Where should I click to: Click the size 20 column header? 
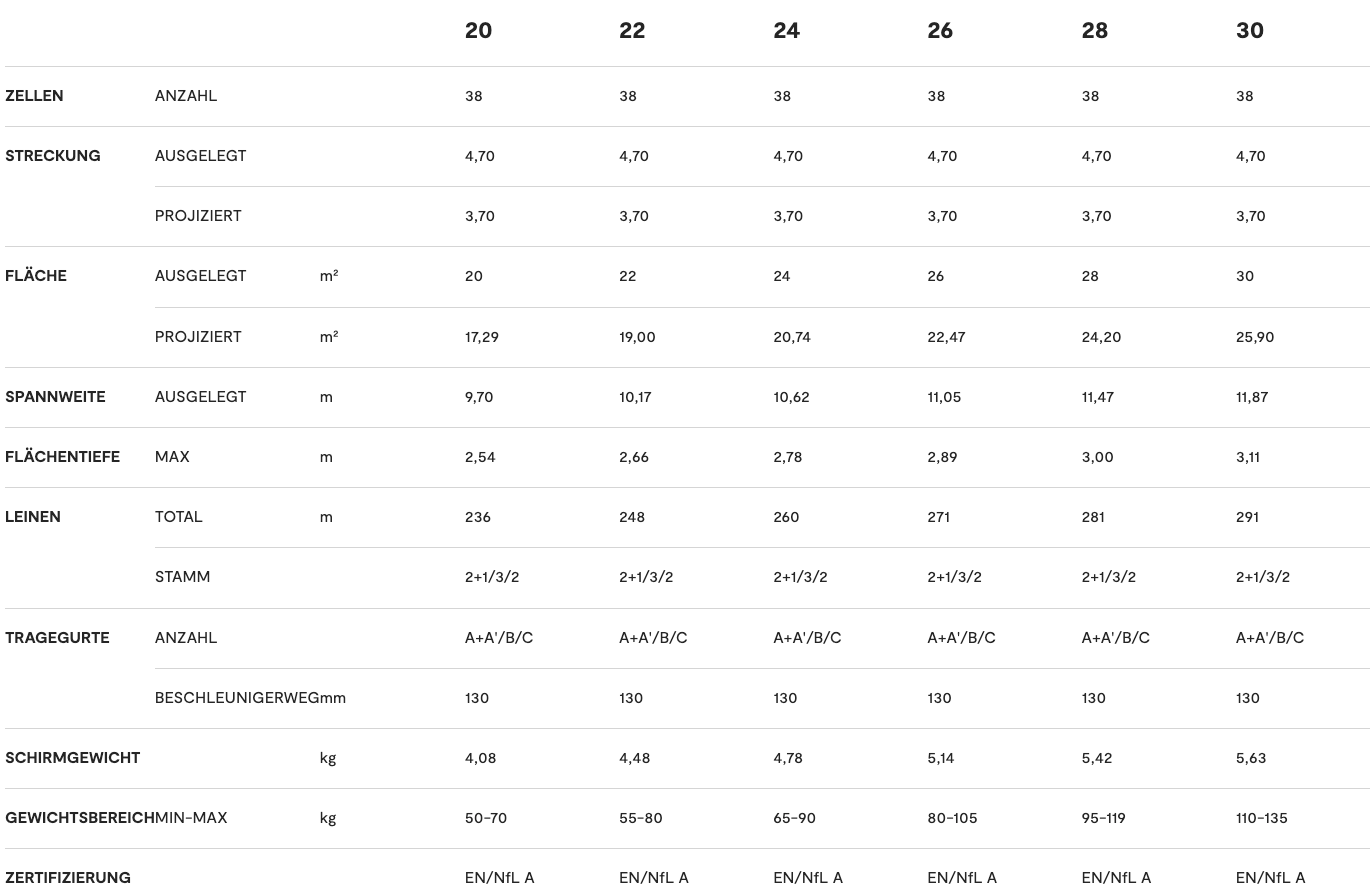(478, 31)
